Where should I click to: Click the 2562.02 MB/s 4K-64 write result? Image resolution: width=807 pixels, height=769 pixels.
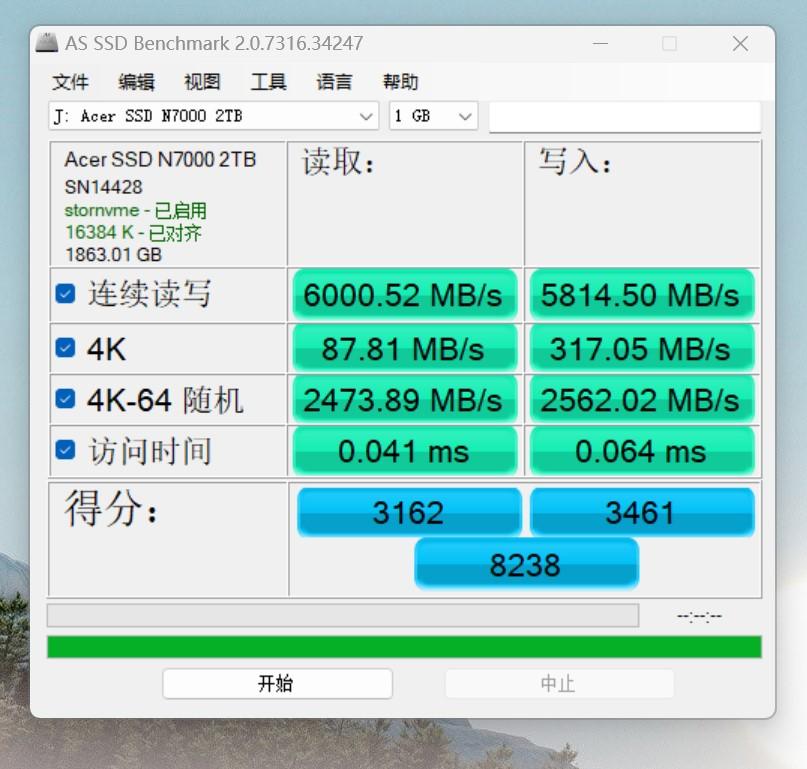(642, 399)
